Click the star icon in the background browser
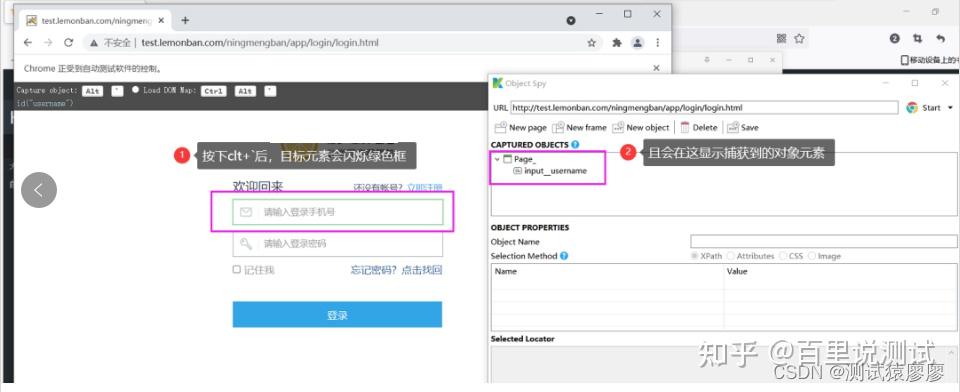The height and width of the screenshot is (392, 960). click(x=799, y=39)
